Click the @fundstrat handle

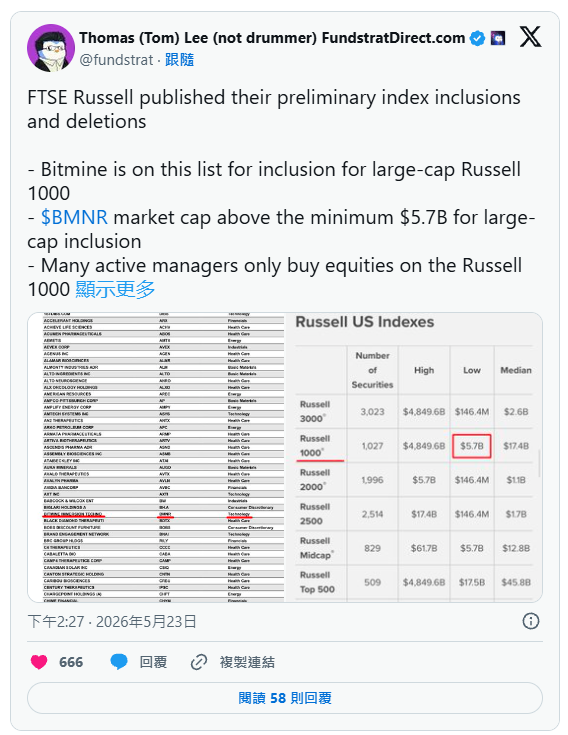tap(116, 60)
